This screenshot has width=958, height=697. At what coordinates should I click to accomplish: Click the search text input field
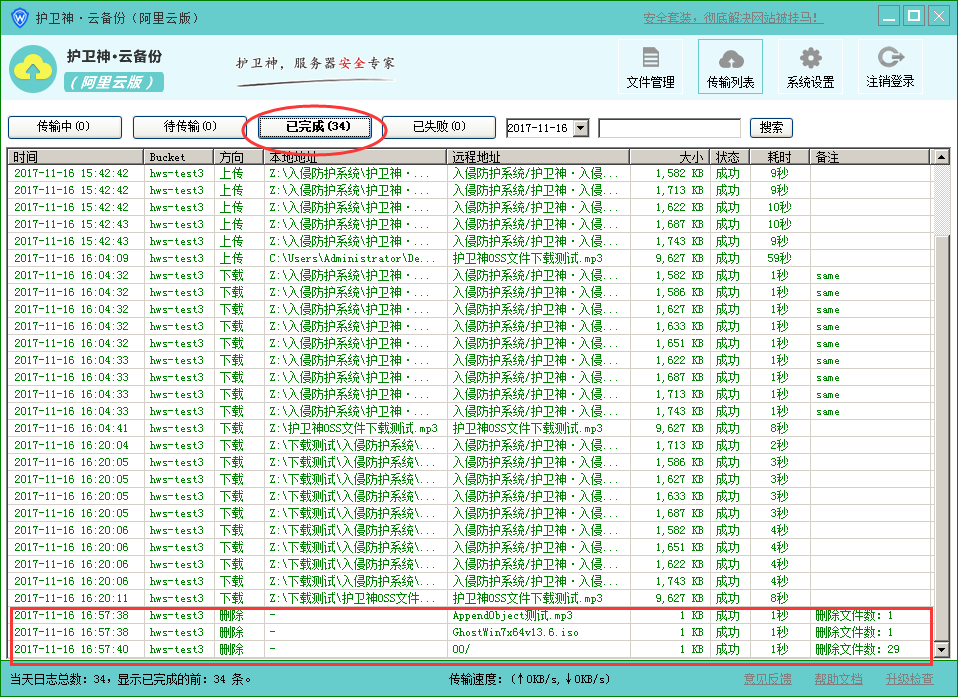pyautogui.click(x=669, y=128)
